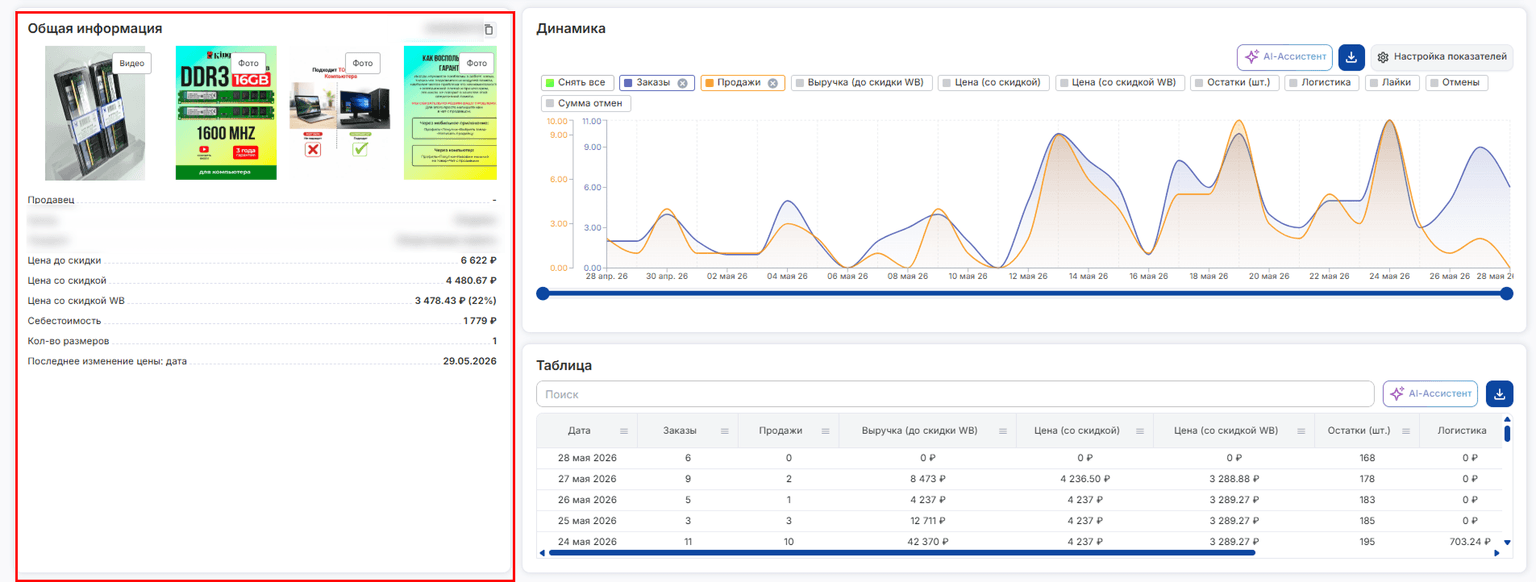Toggle the Снять все checkbox
This screenshot has width=1536, height=582.
[549, 83]
